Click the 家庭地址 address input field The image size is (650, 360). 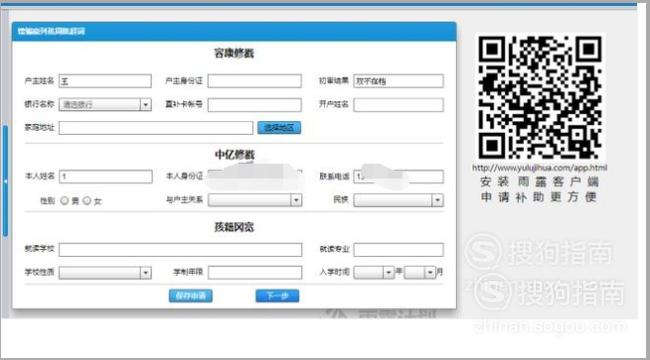click(x=156, y=128)
